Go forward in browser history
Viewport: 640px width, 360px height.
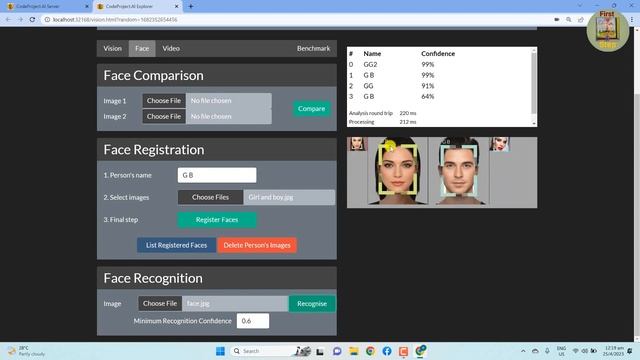pos(20,19)
